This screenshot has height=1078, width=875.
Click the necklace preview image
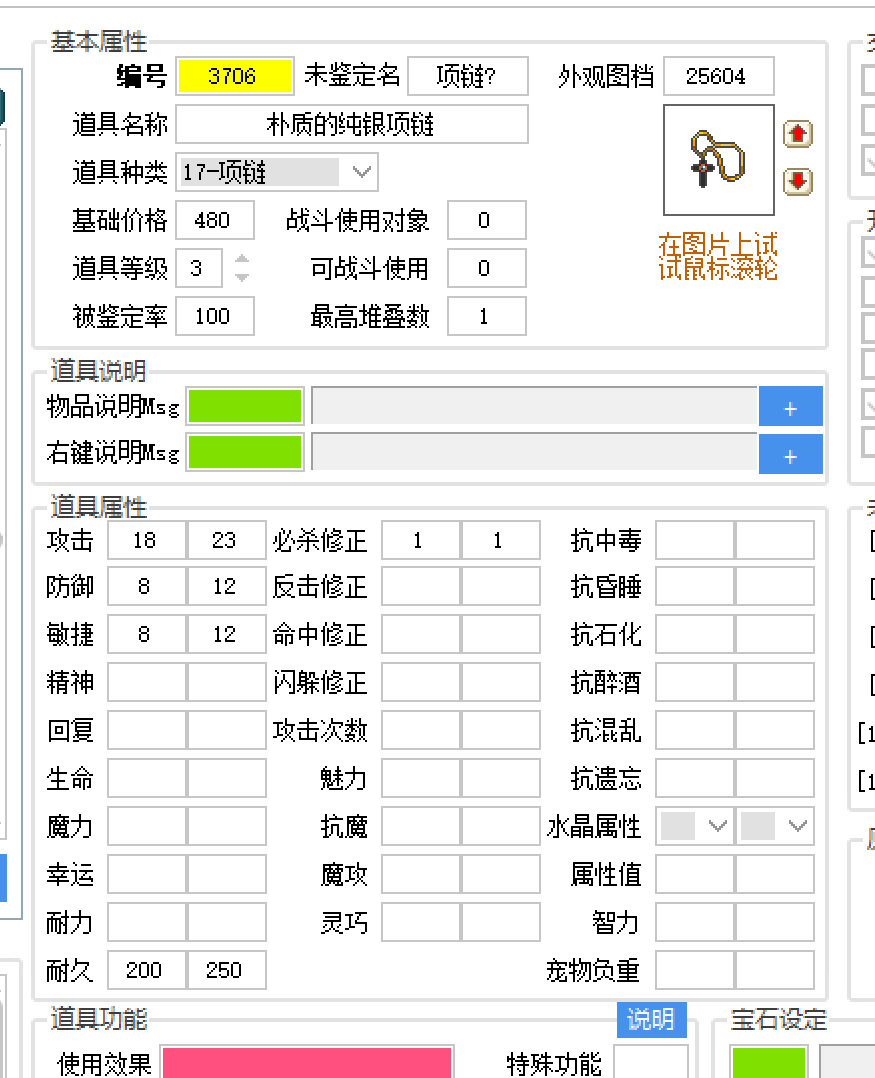coord(718,159)
